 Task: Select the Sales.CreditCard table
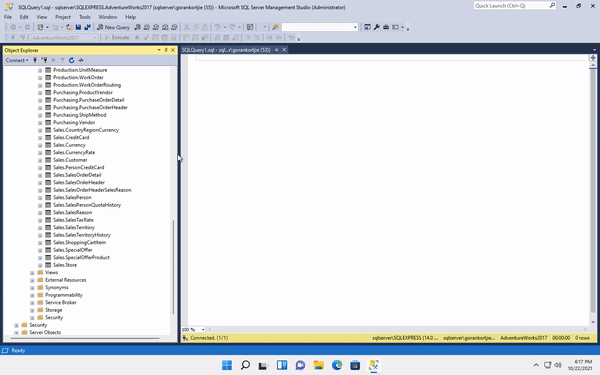coord(71,137)
